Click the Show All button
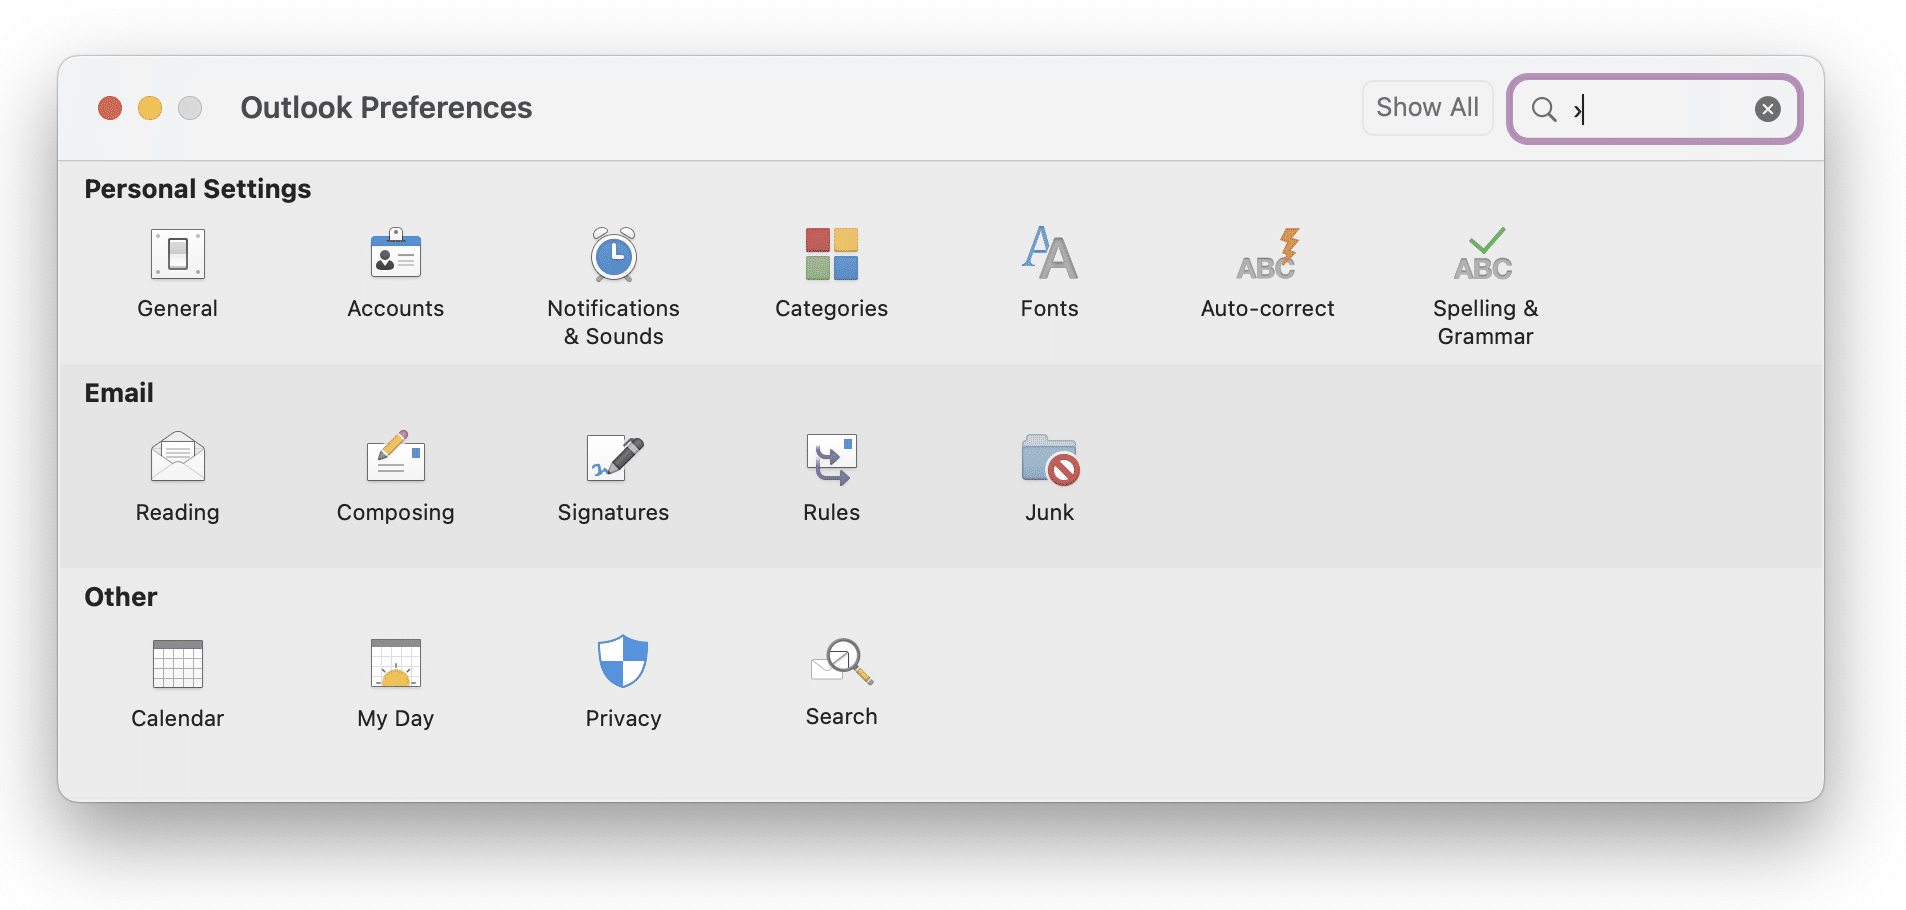The width and height of the screenshot is (1906, 910). point(1427,108)
